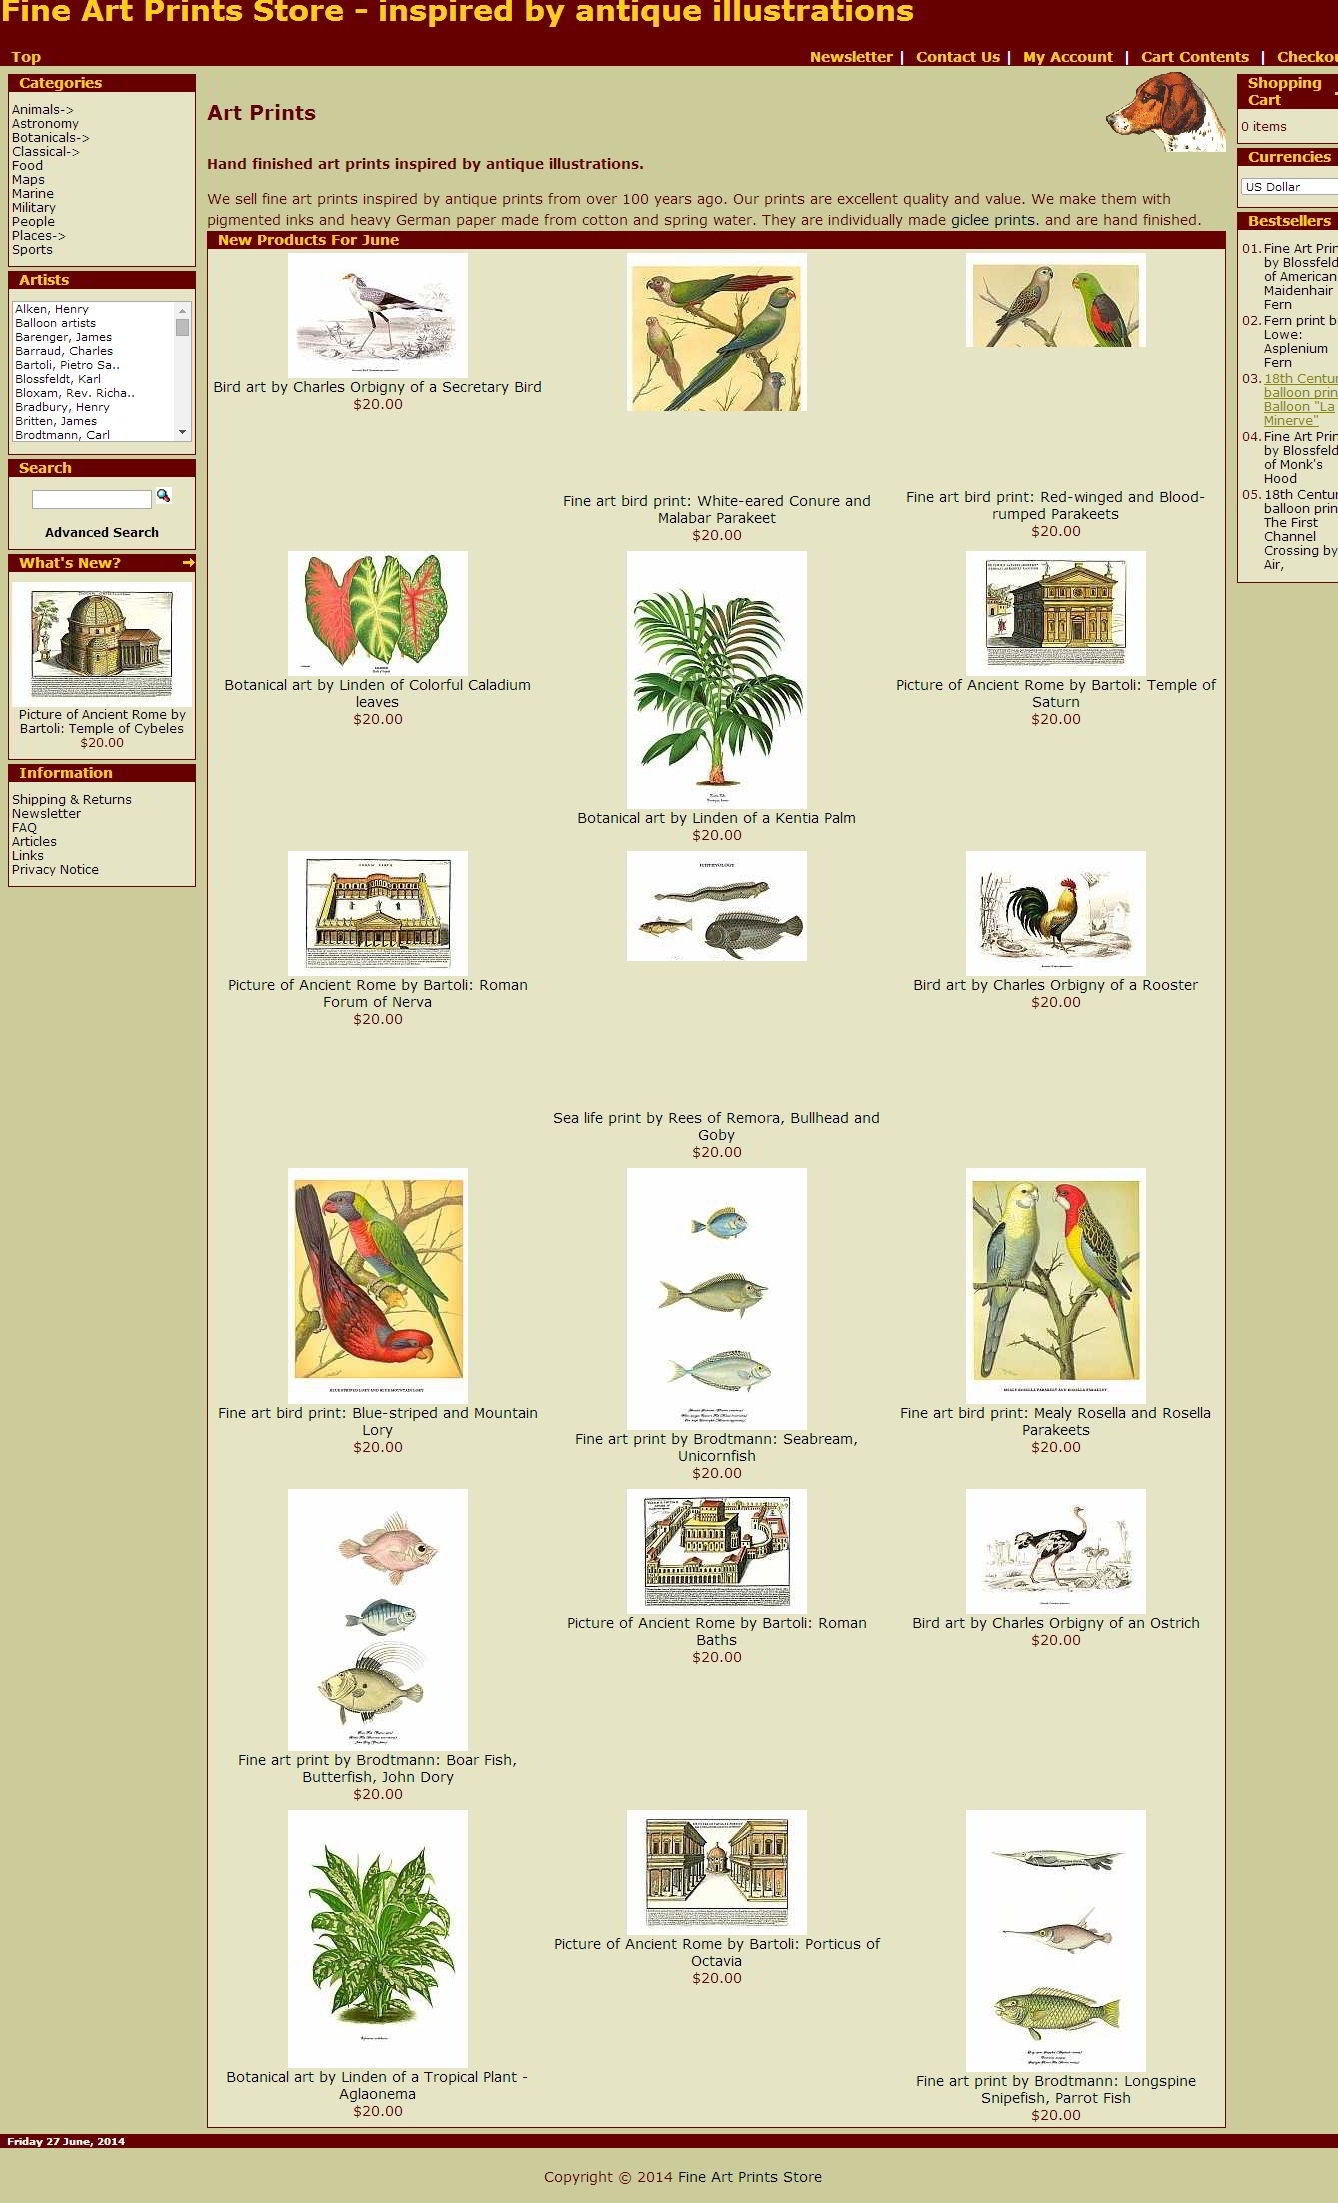Open the Colorful Caladium leaves image
The height and width of the screenshot is (2203, 1338).
tap(377, 613)
